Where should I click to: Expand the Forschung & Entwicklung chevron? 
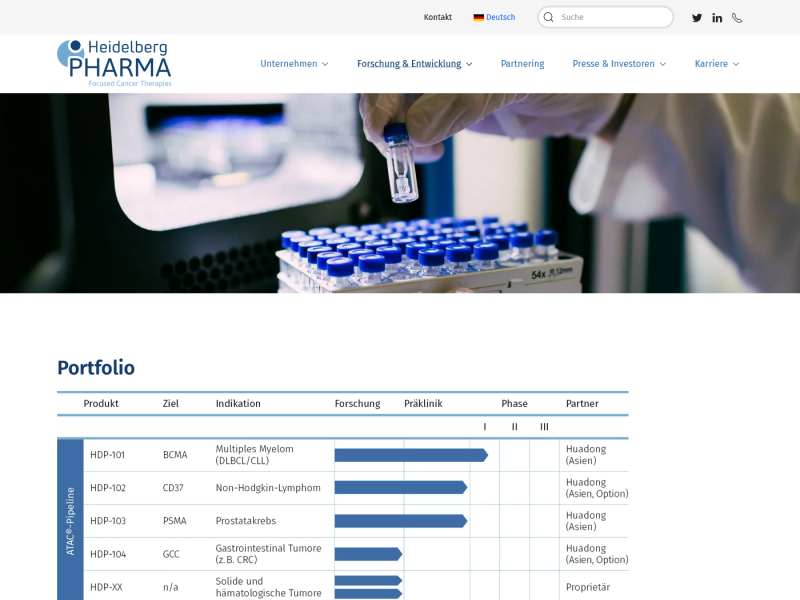pyautogui.click(x=469, y=64)
